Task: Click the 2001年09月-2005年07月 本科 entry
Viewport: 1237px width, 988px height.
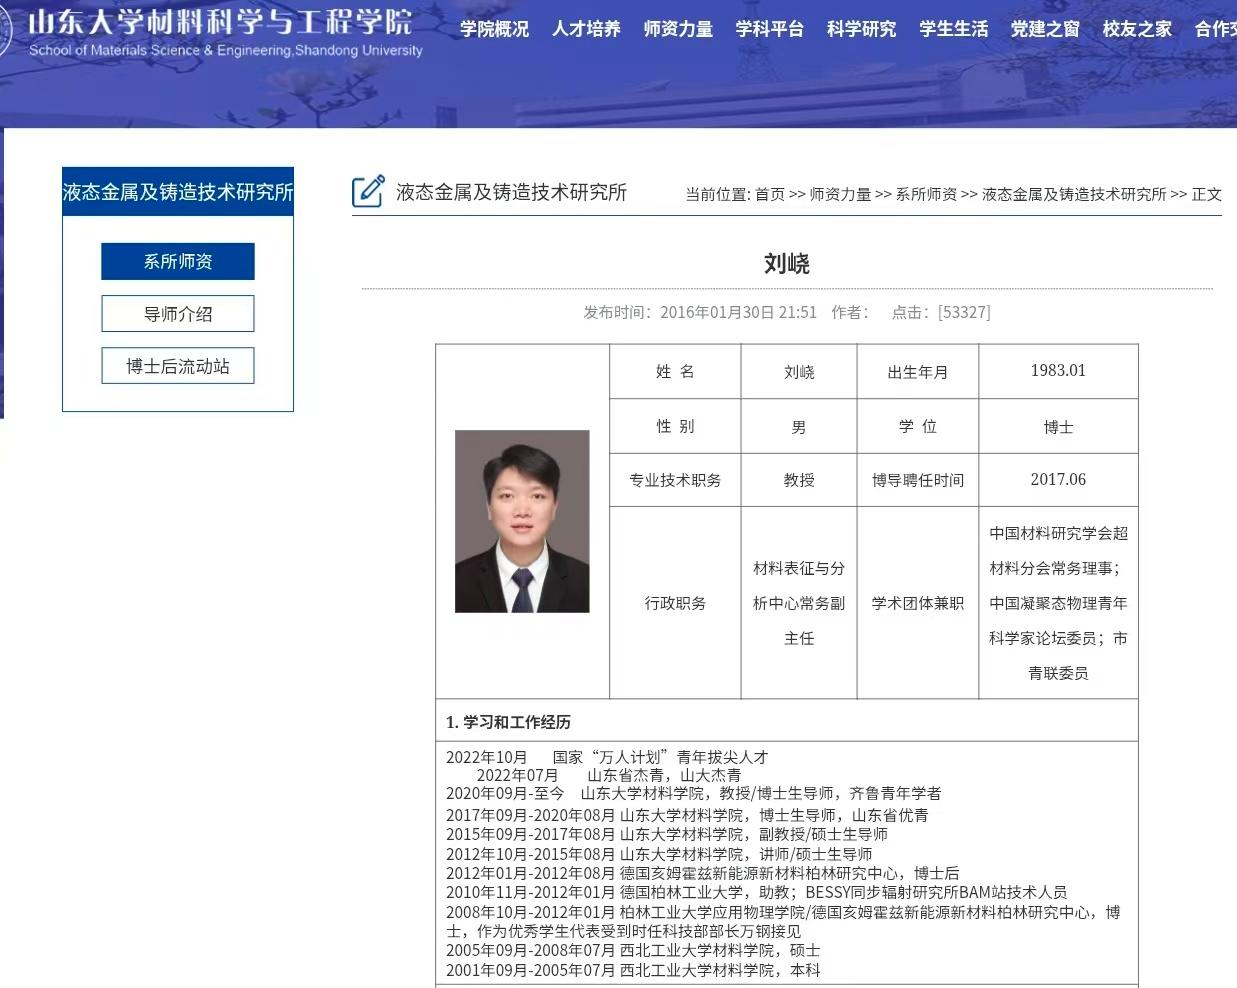Action: [x=633, y=970]
